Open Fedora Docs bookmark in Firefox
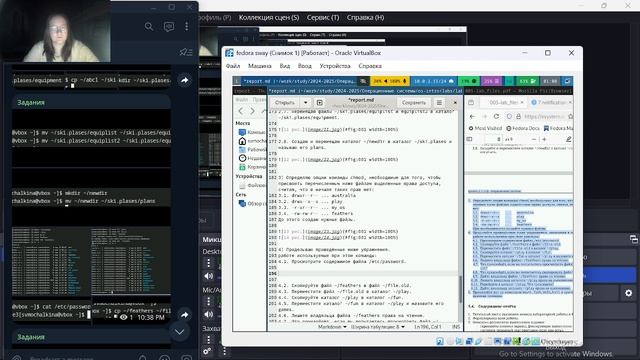Image resolution: width=640 pixels, height=360 pixels. click(x=523, y=128)
